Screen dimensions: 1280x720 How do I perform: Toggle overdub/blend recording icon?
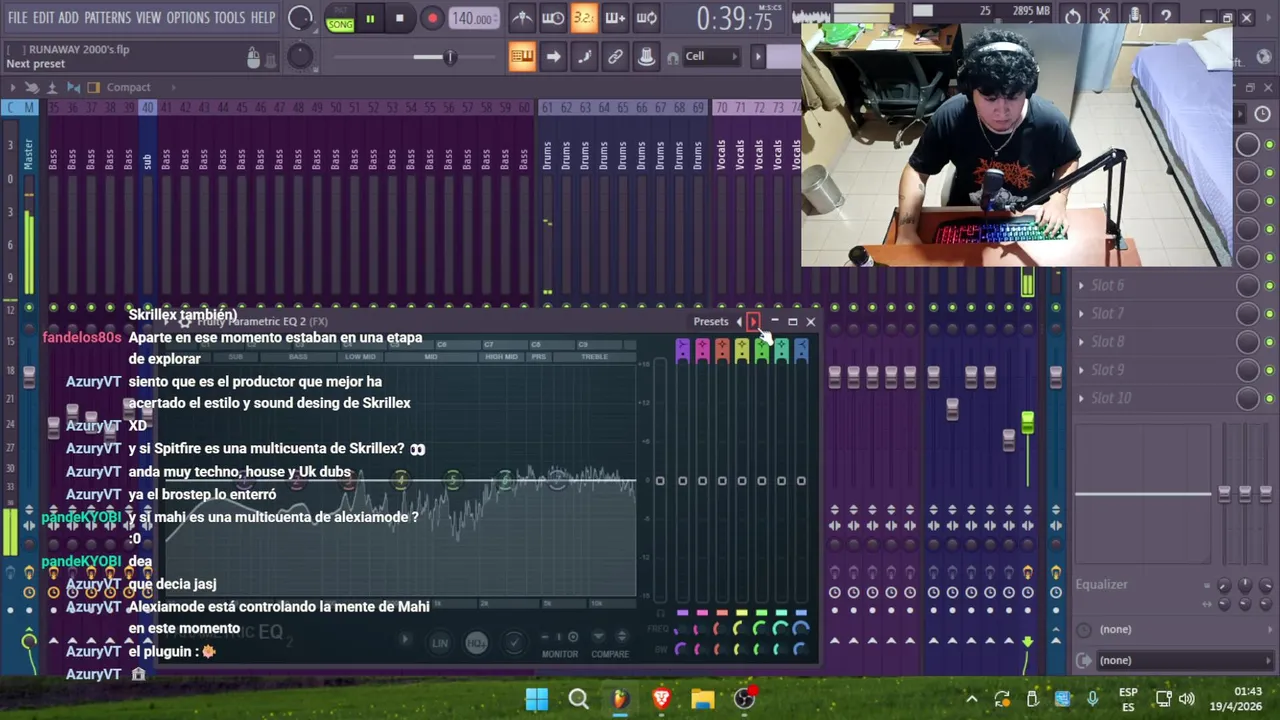click(615, 18)
